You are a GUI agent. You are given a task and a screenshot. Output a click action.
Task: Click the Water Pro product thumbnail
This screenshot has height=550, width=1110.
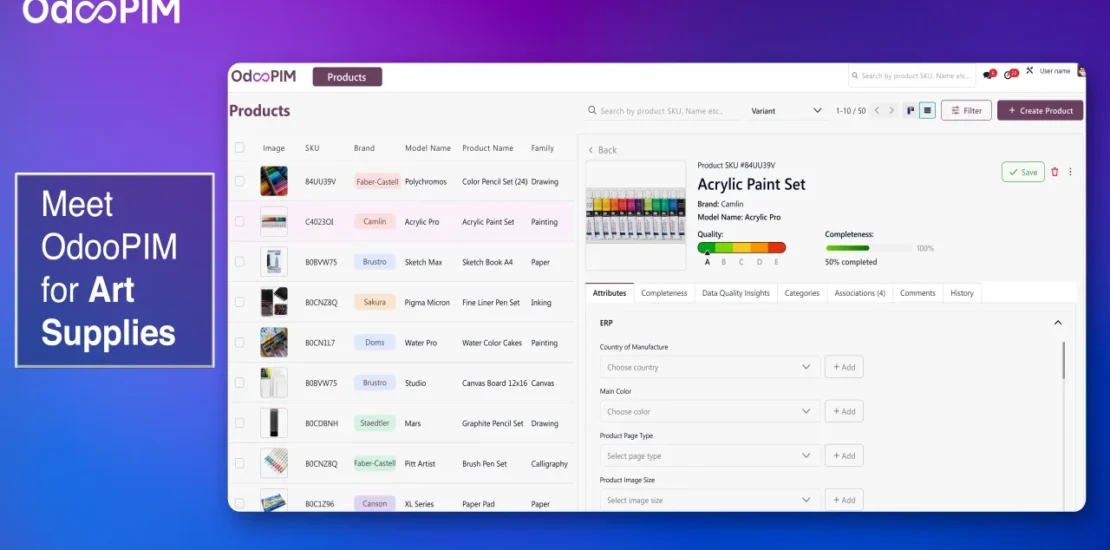pyautogui.click(x=274, y=343)
